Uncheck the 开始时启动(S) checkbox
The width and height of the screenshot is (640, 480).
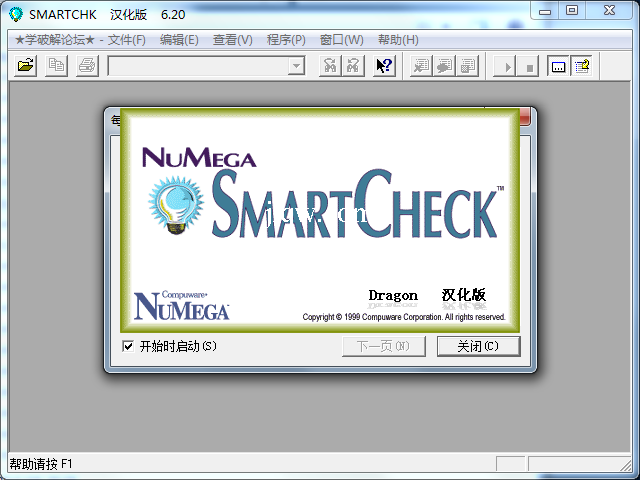click(127, 346)
